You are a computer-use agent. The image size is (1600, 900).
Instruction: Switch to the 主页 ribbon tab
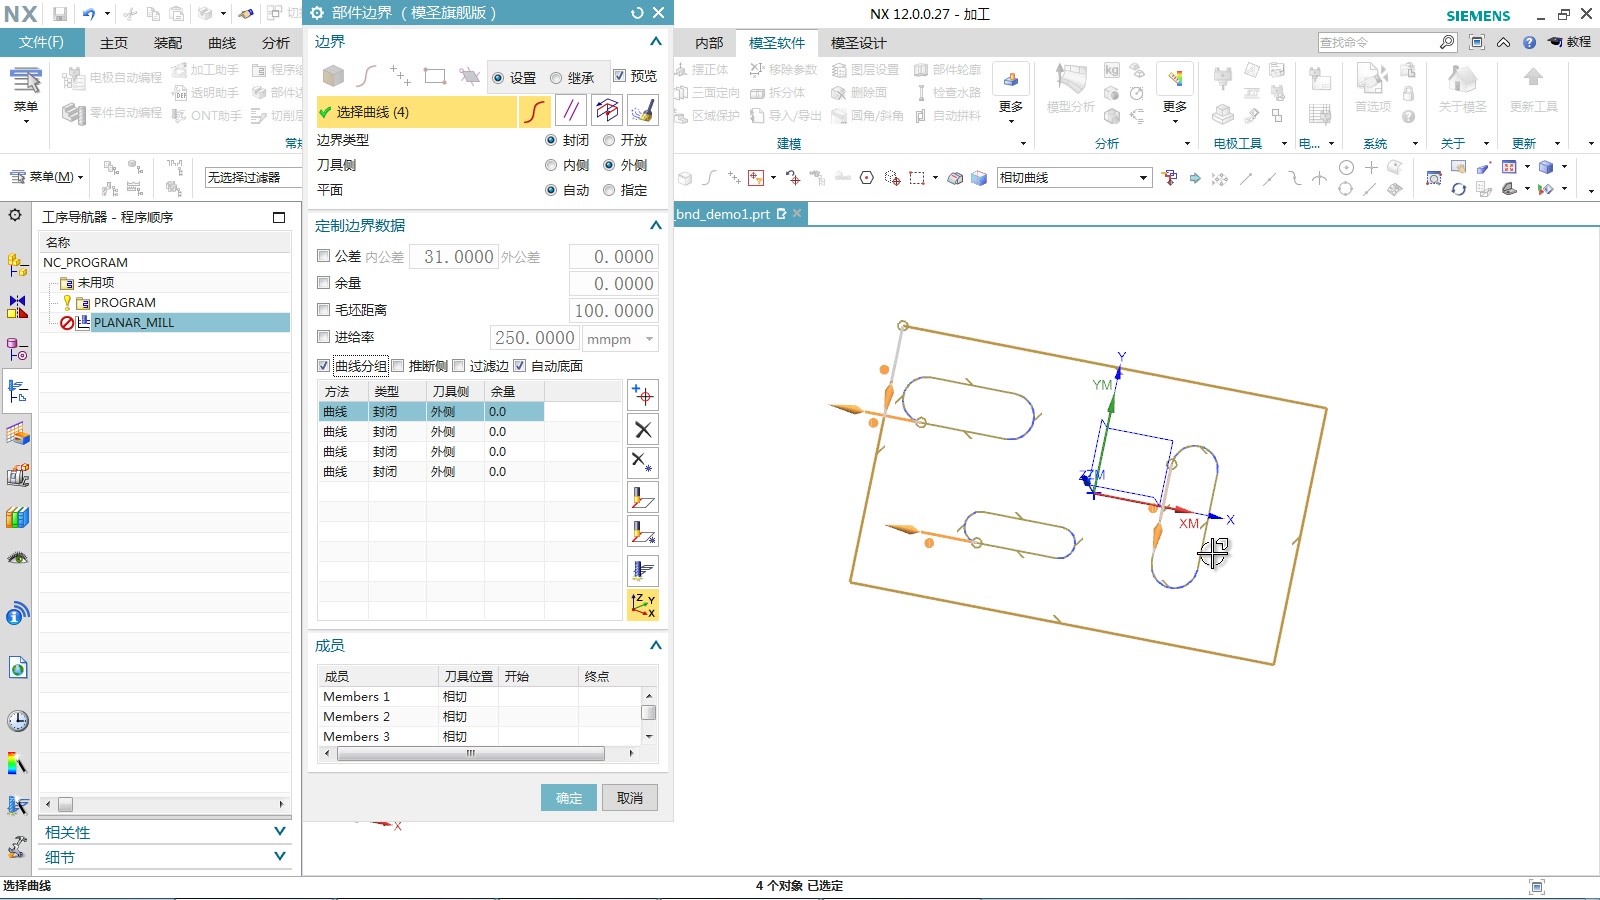114,43
